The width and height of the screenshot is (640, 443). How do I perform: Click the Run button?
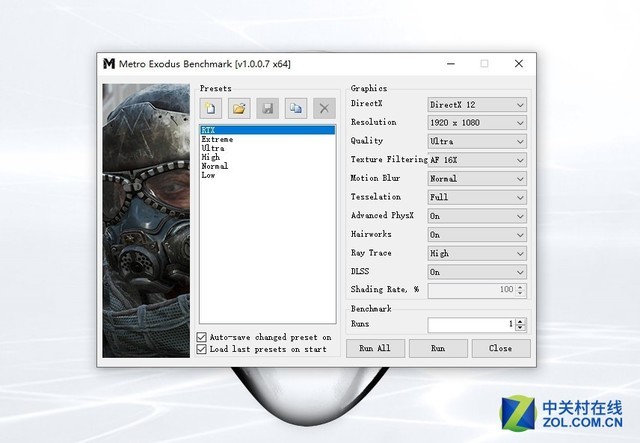(x=438, y=348)
